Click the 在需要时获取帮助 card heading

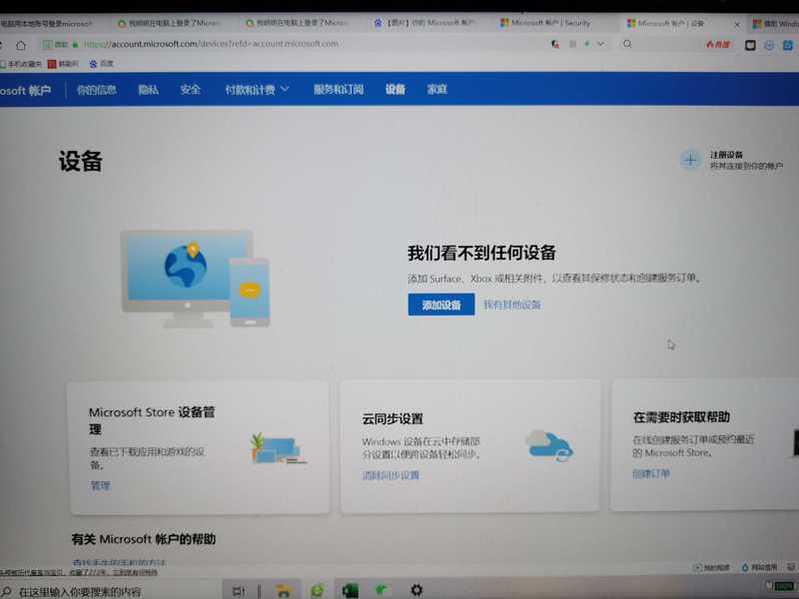pos(681,417)
